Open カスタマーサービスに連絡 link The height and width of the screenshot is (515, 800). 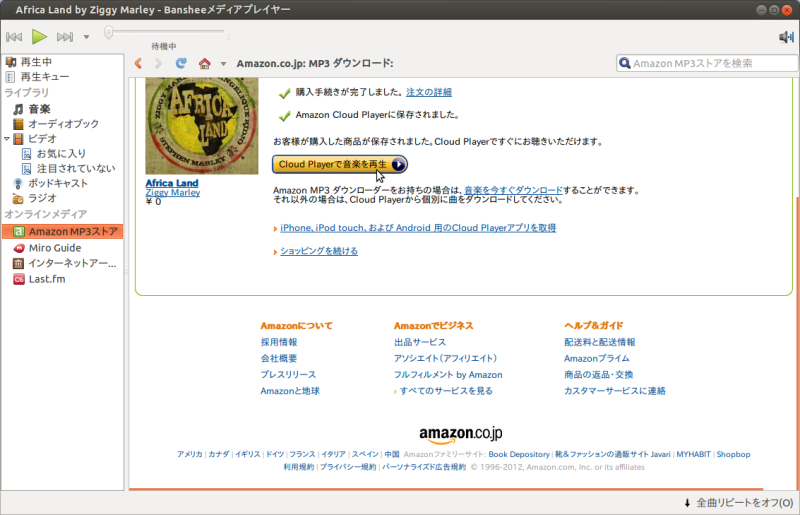point(615,391)
